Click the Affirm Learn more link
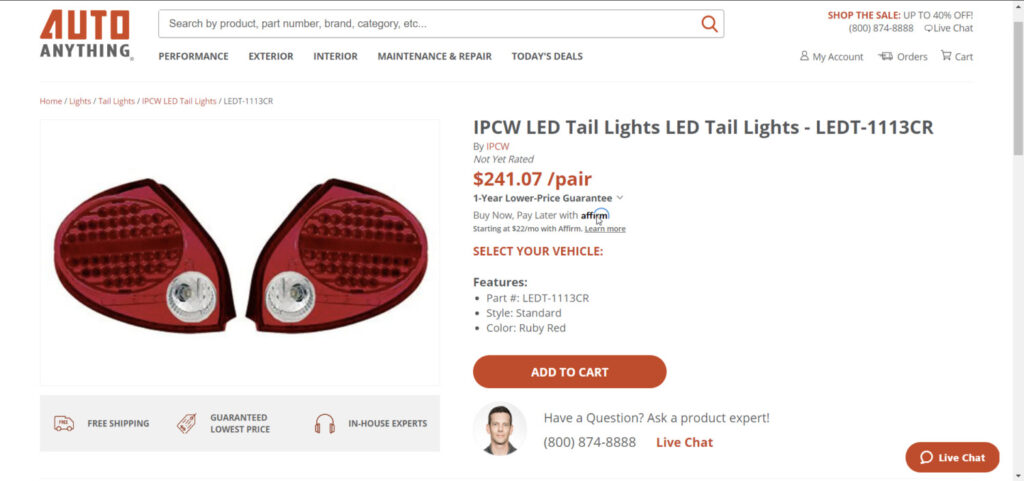Viewport: 1024px width, 481px height. (x=605, y=229)
